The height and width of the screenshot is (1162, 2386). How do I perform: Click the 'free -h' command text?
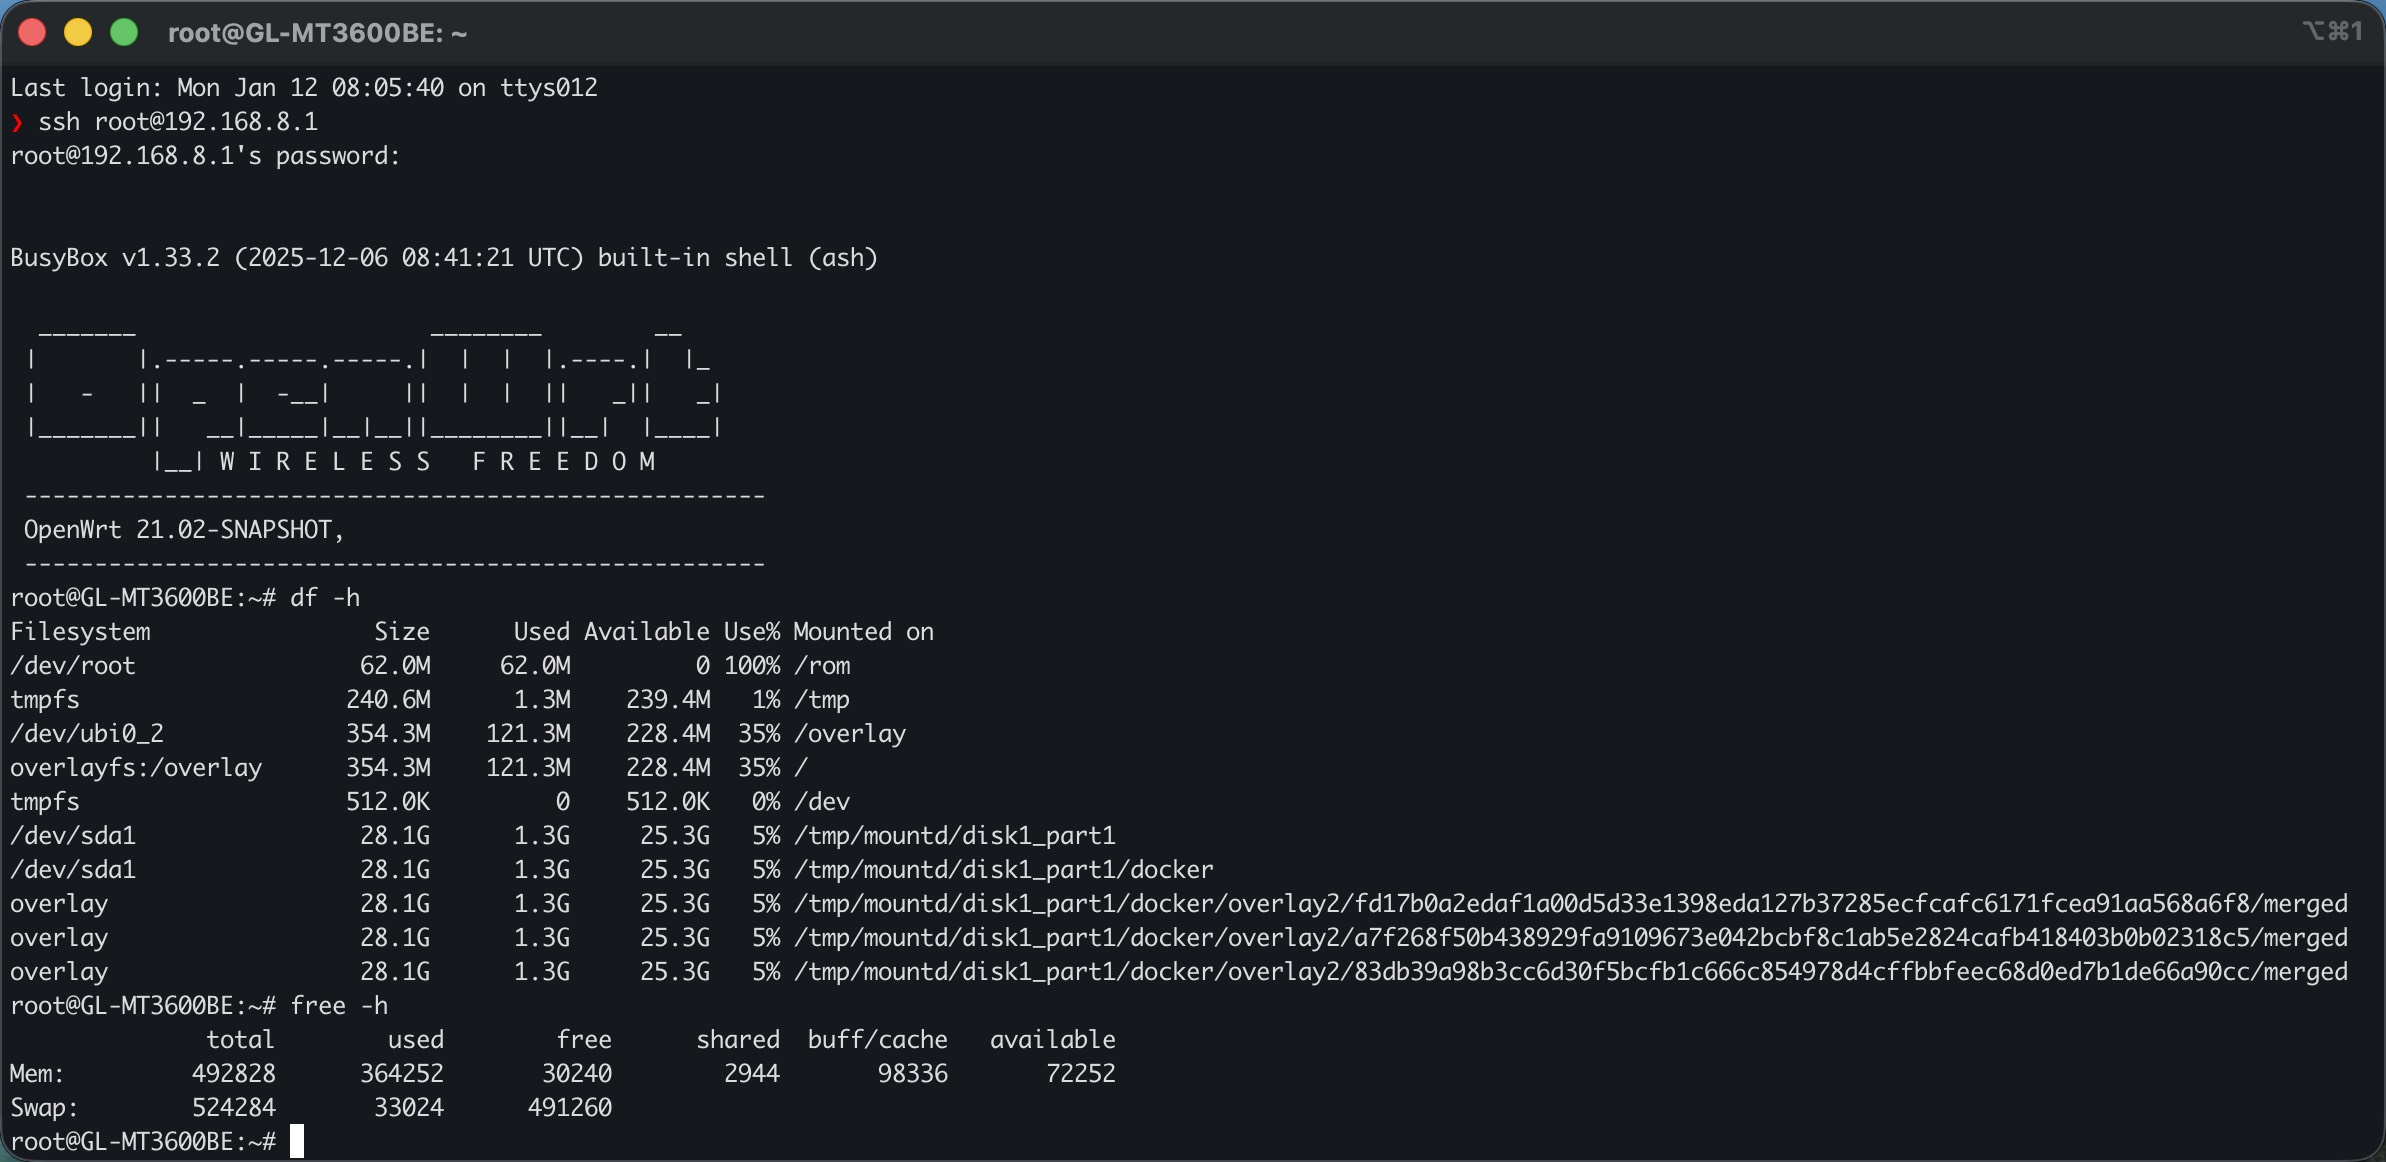pos(338,1006)
